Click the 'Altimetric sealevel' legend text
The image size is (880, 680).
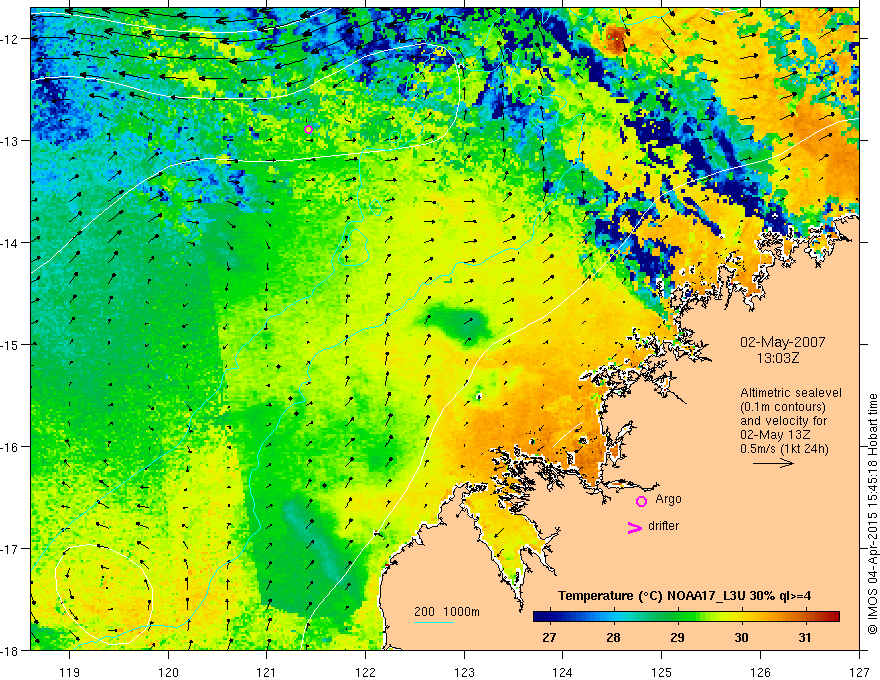tap(791, 393)
